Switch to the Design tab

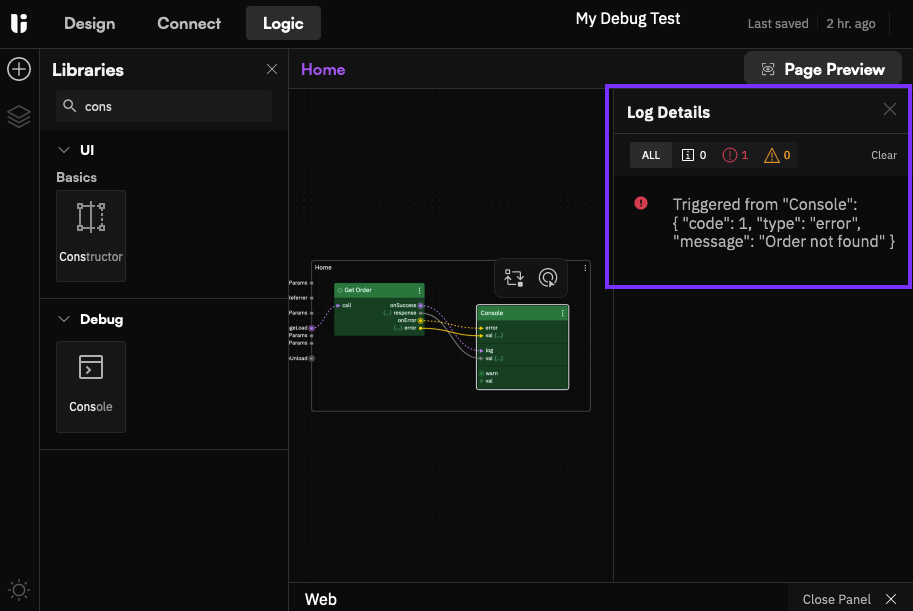point(89,23)
